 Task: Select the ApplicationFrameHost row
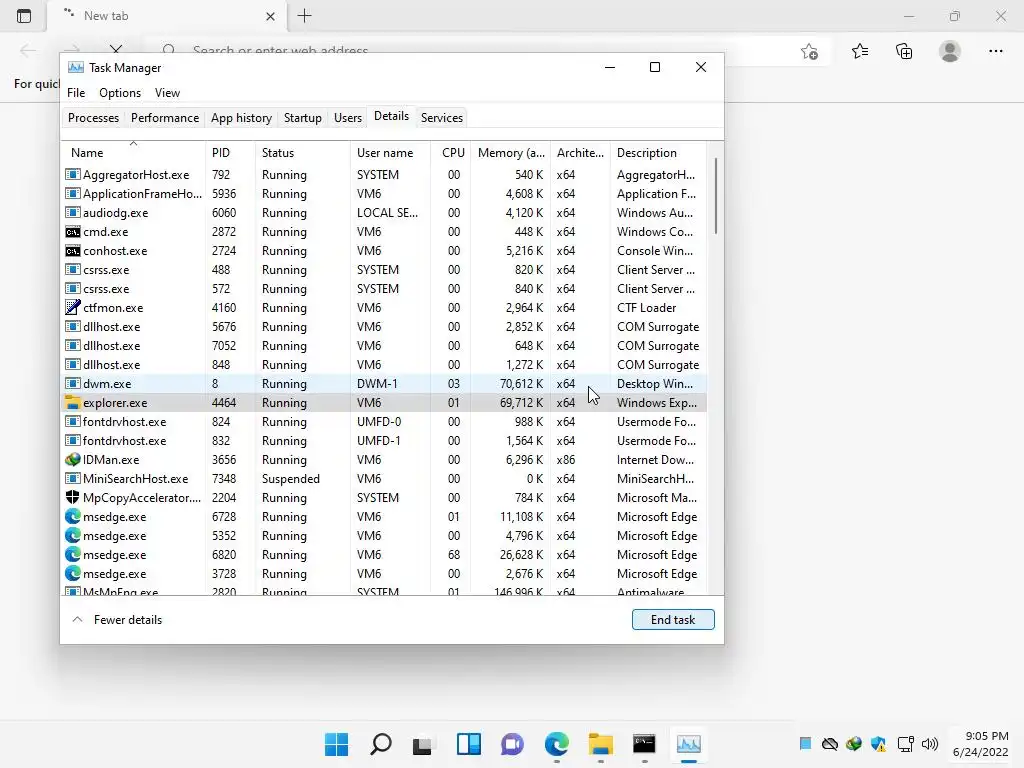click(x=385, y=194)
